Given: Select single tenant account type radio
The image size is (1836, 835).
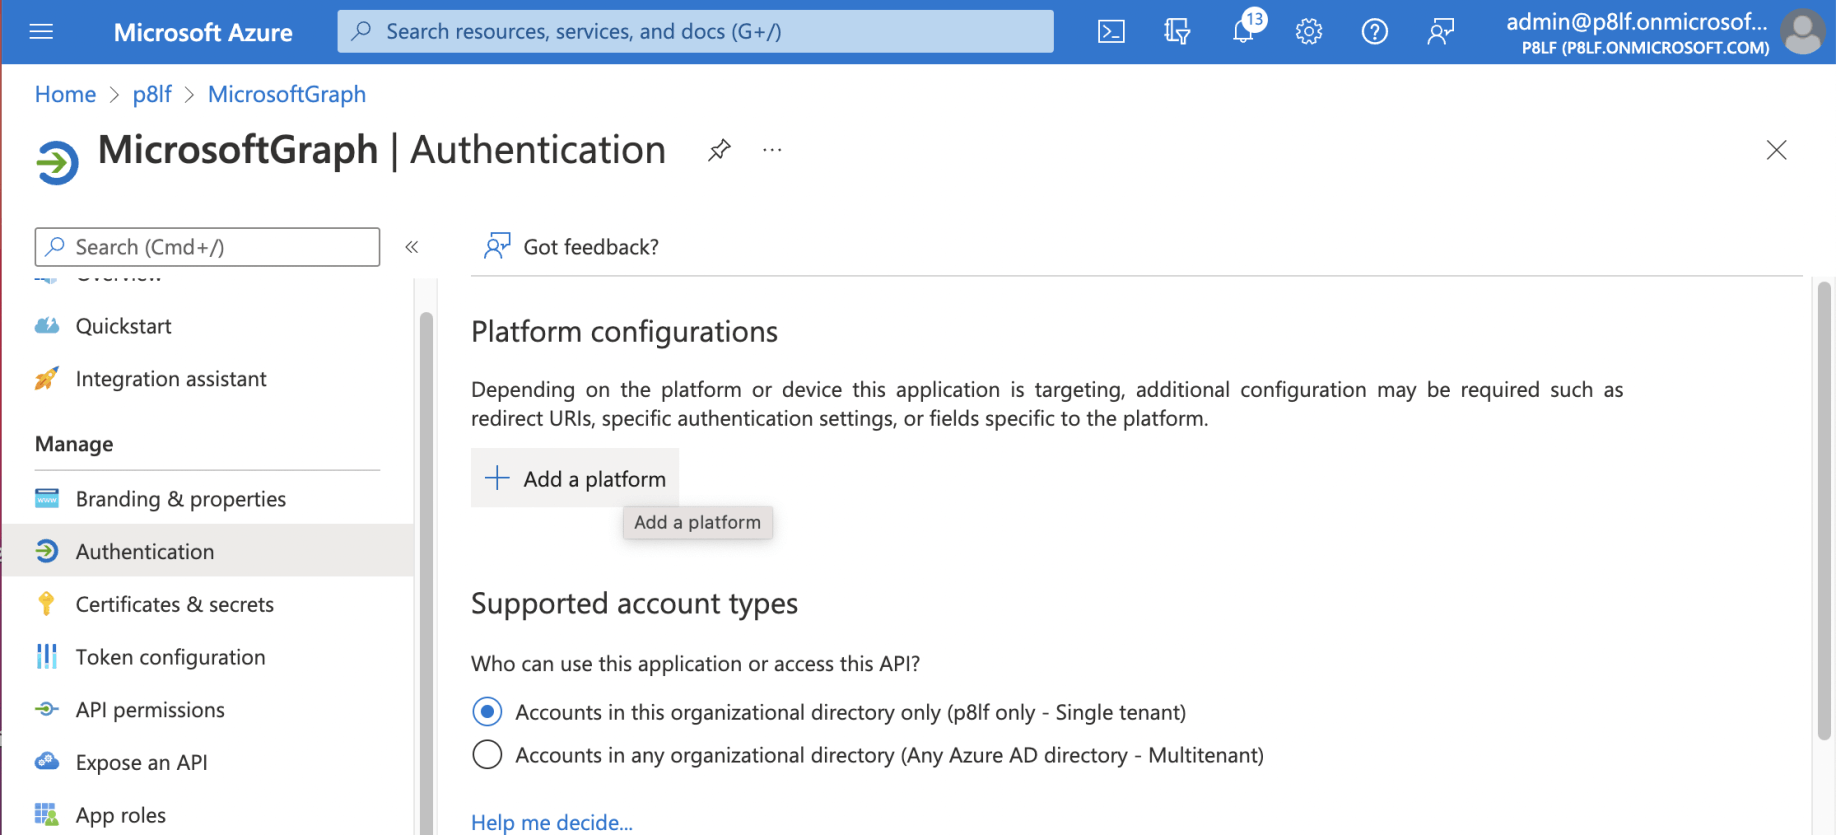Looking at the screenshot, I should tap(487, 712).
